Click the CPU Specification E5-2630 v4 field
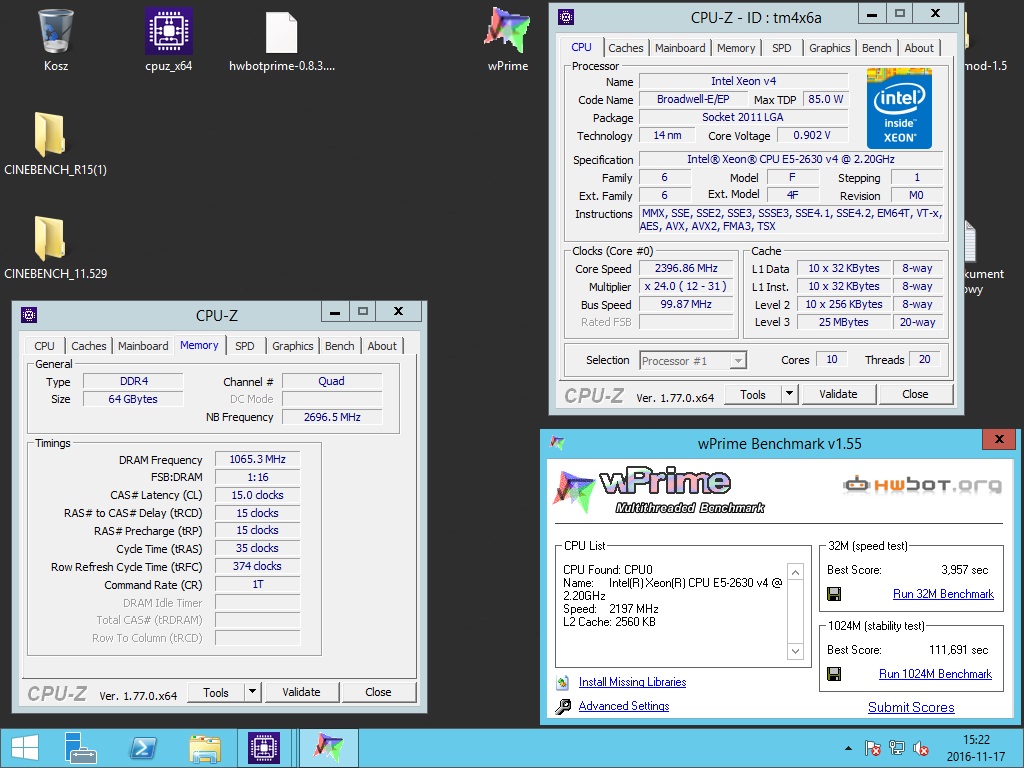1024x768 pixels. pyautogui.click(x=791, y=159)
